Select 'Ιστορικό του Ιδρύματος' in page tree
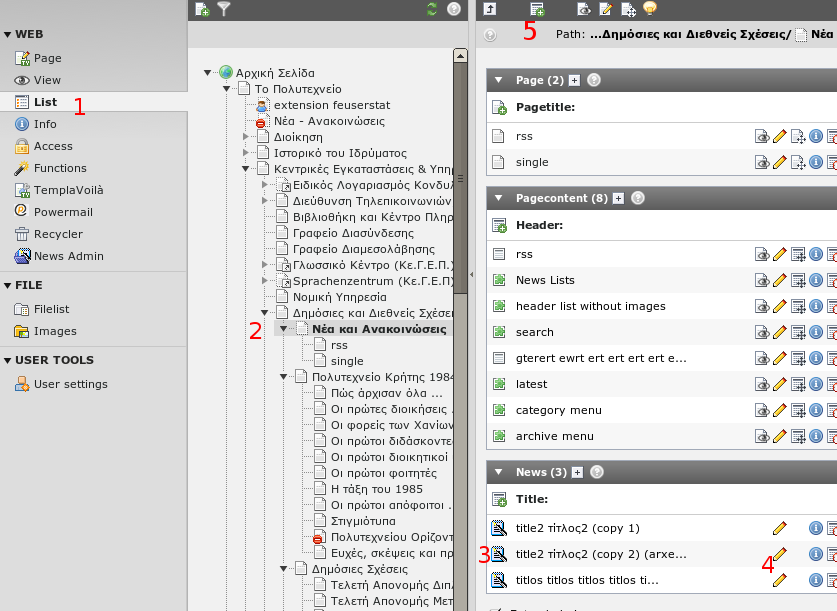 coord(340,153)
